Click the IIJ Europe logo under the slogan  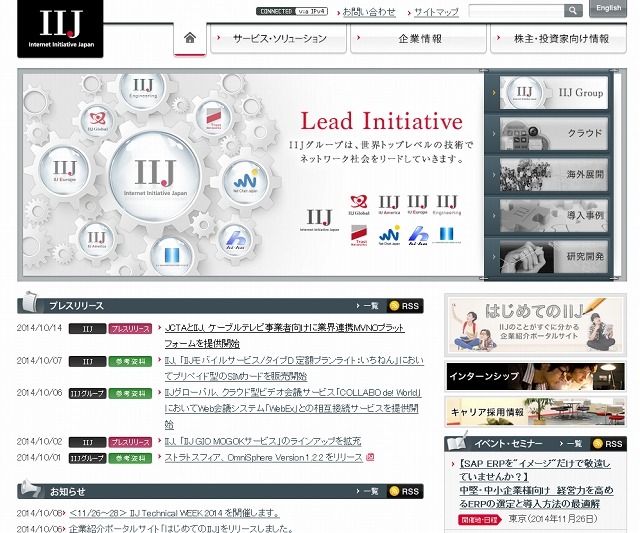pos(418,204)
